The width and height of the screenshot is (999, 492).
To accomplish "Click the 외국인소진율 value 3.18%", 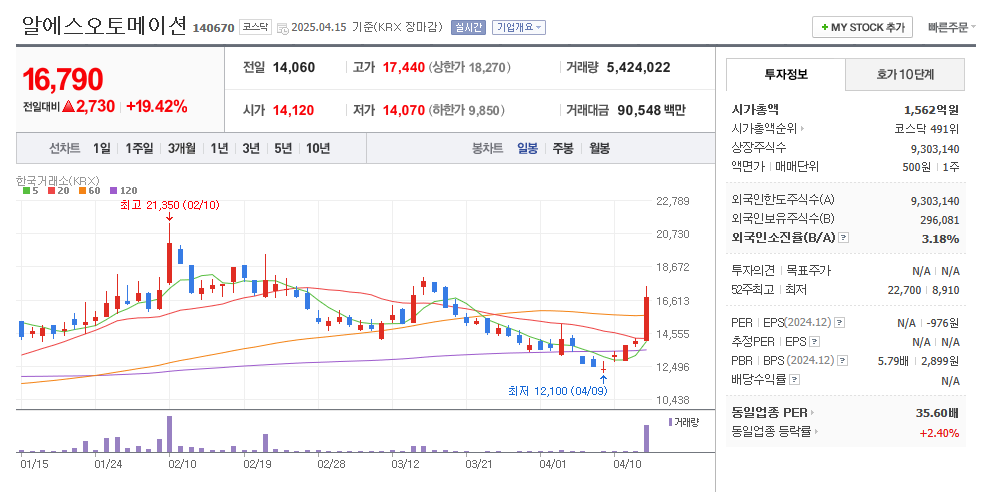I will [940, 239].
